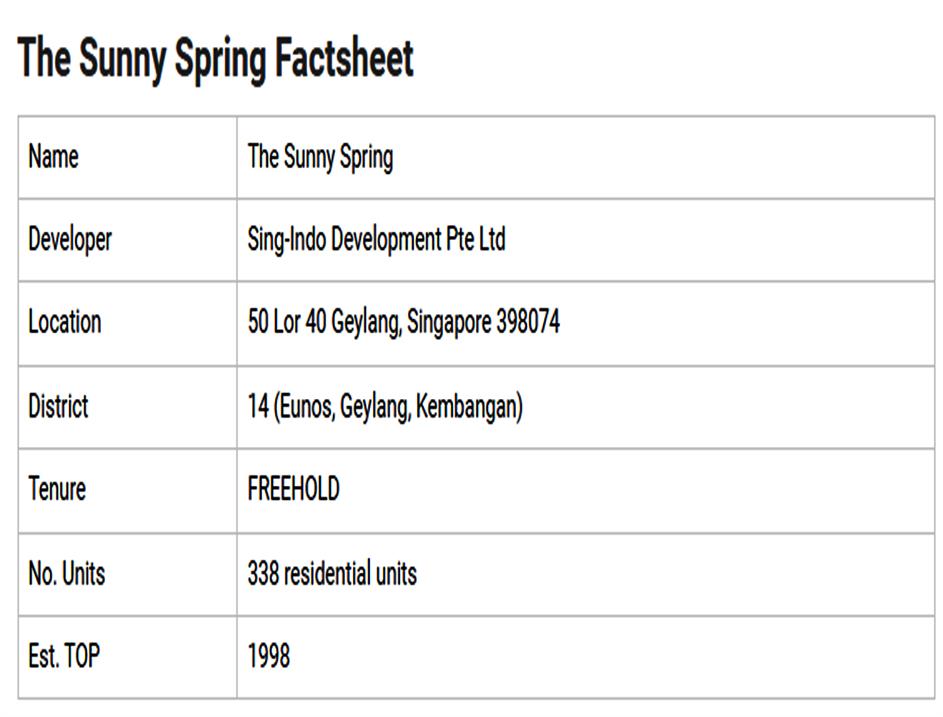
Task: Select the year 1998 value
Action: coord(269,656)
